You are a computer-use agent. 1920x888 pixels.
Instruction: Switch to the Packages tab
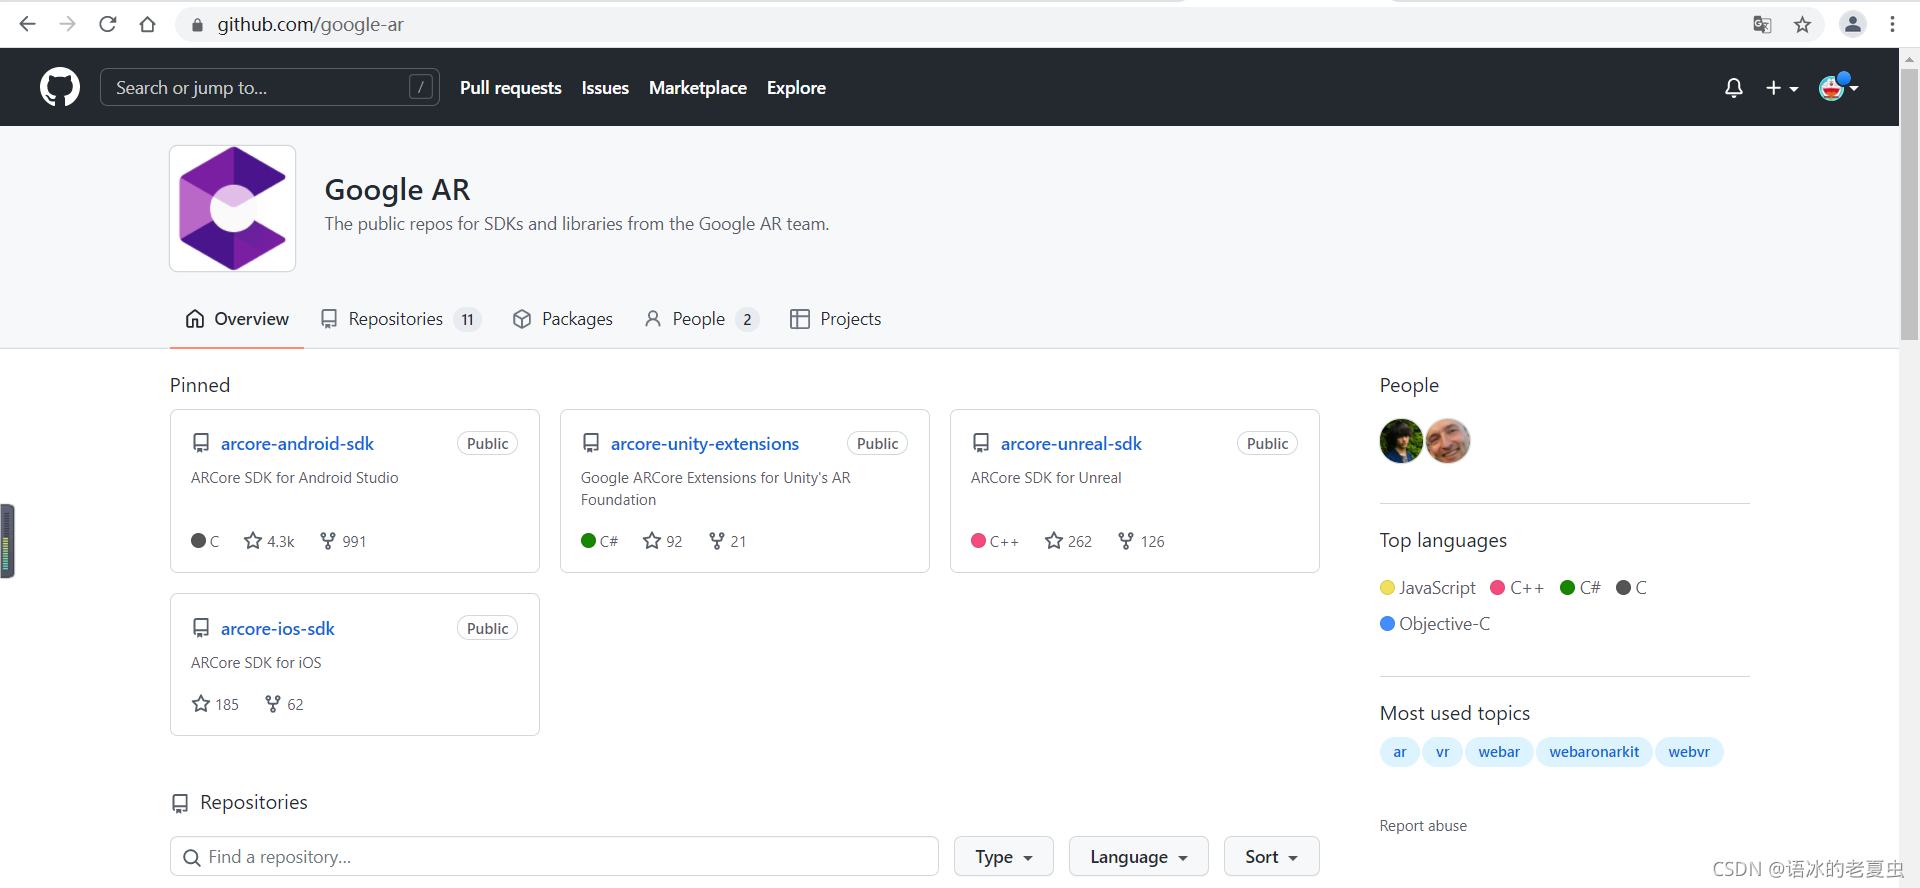[x=563, y=319]
